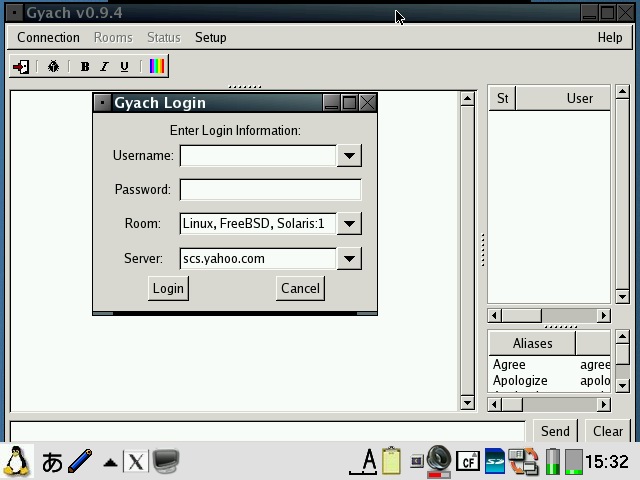640x480 pixels.
Task: Cancel the Gyach login dialog
Action: point(300,288)
